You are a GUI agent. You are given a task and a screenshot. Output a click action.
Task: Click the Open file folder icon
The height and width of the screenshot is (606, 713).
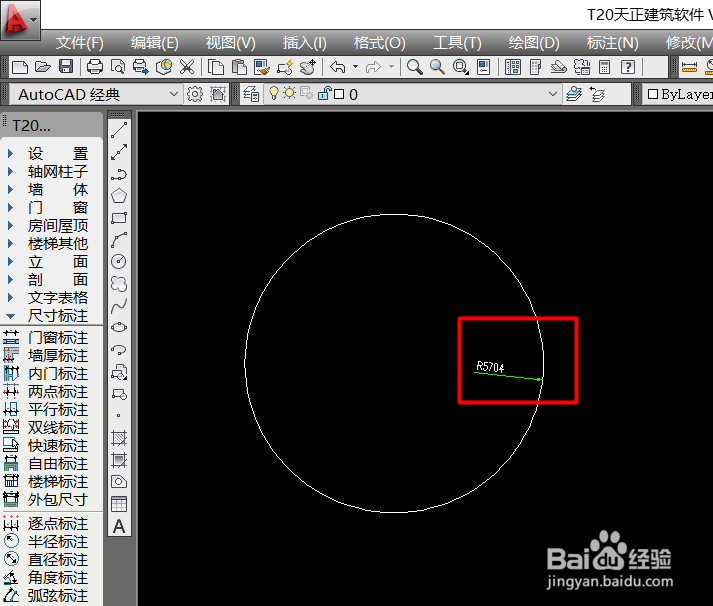coord(43,67)
